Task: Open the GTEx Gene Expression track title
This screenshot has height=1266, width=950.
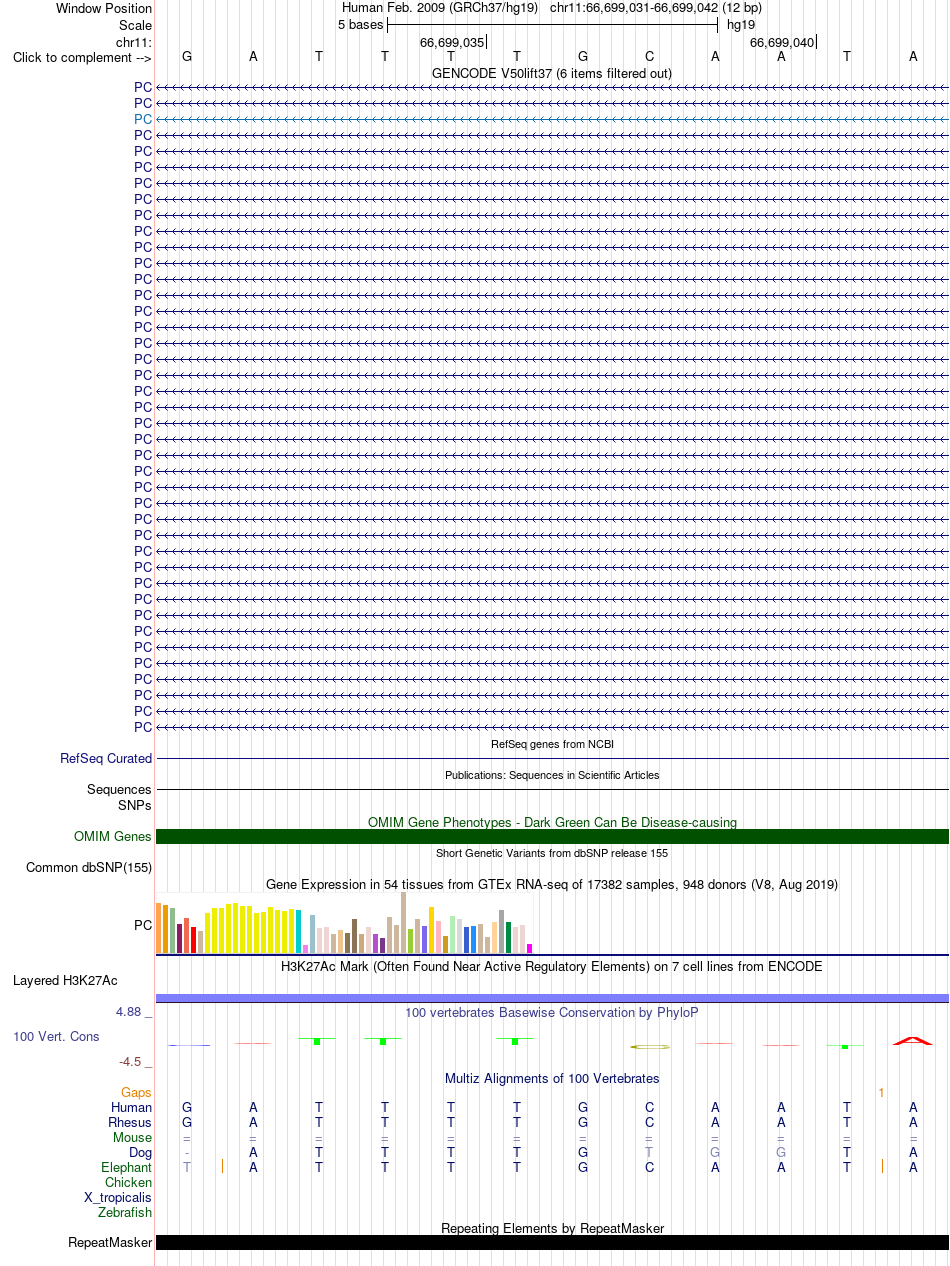Action: click(552, 884)
